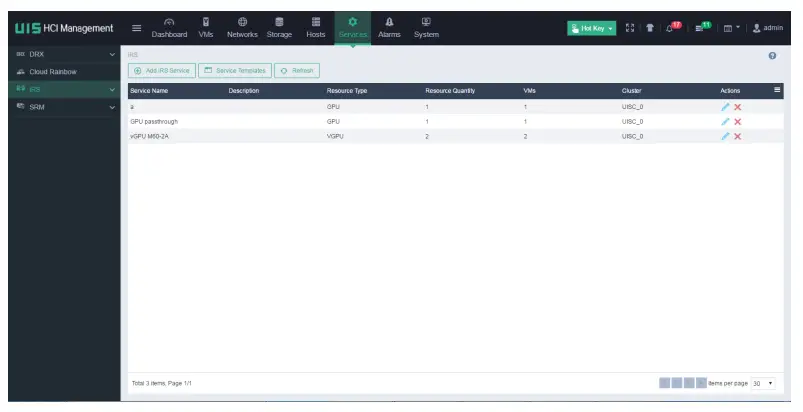Click VGPU resource type cell
The width and height of the screenshot is (803, 412).
335,137
